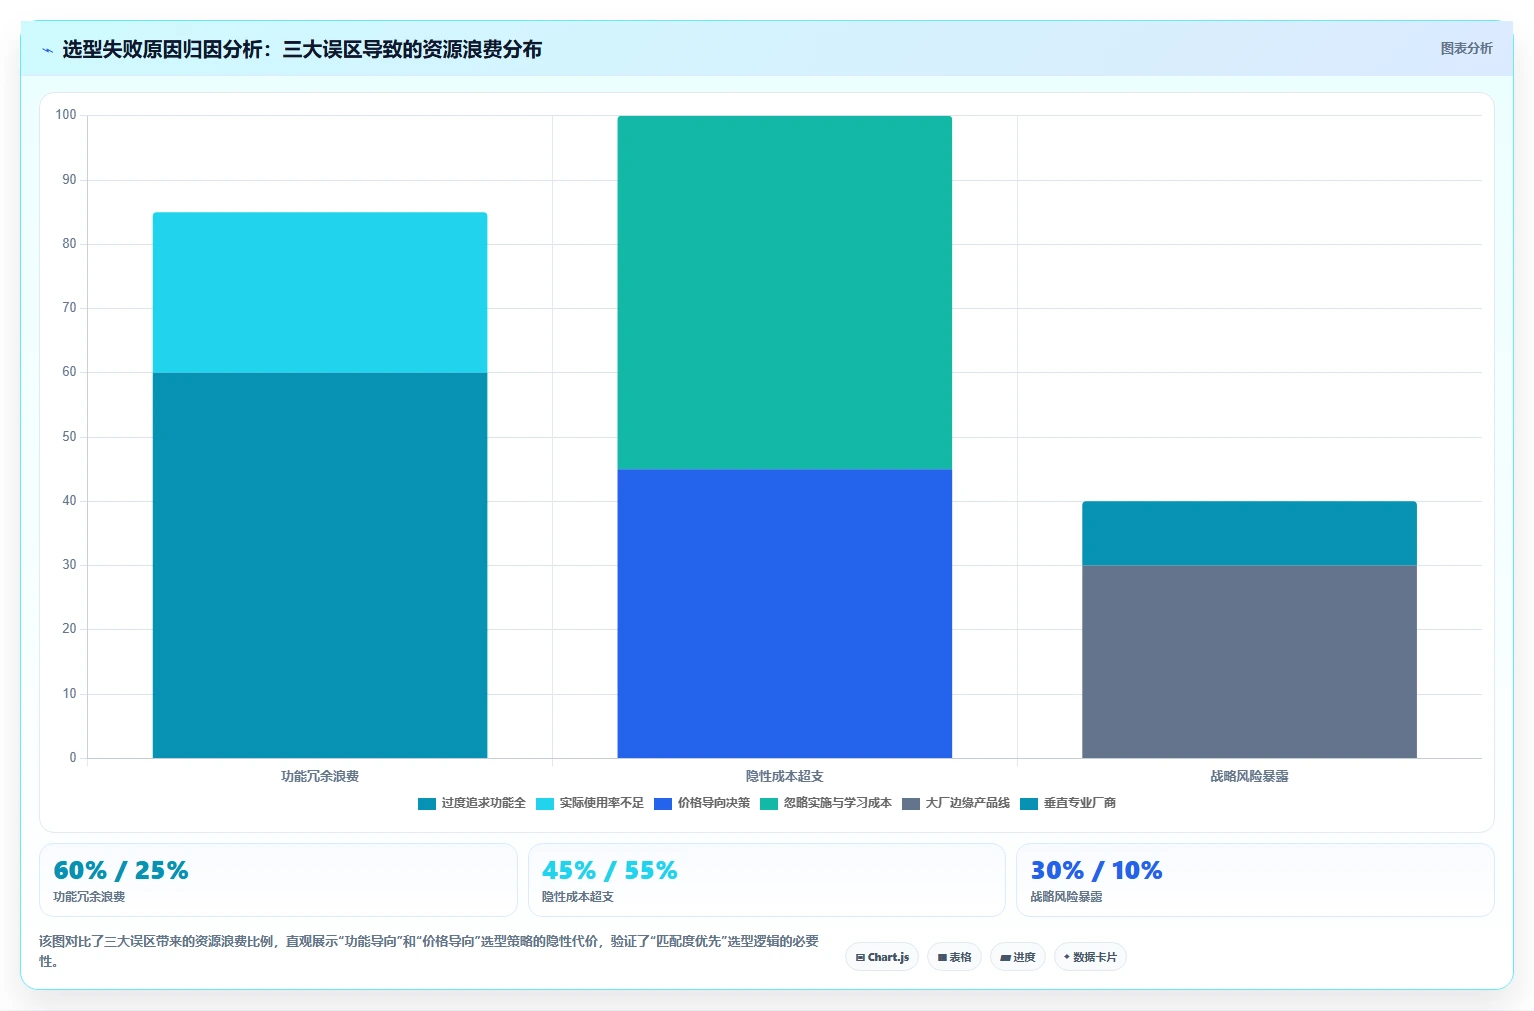Click the 表格 tag chip

point(954,957)
